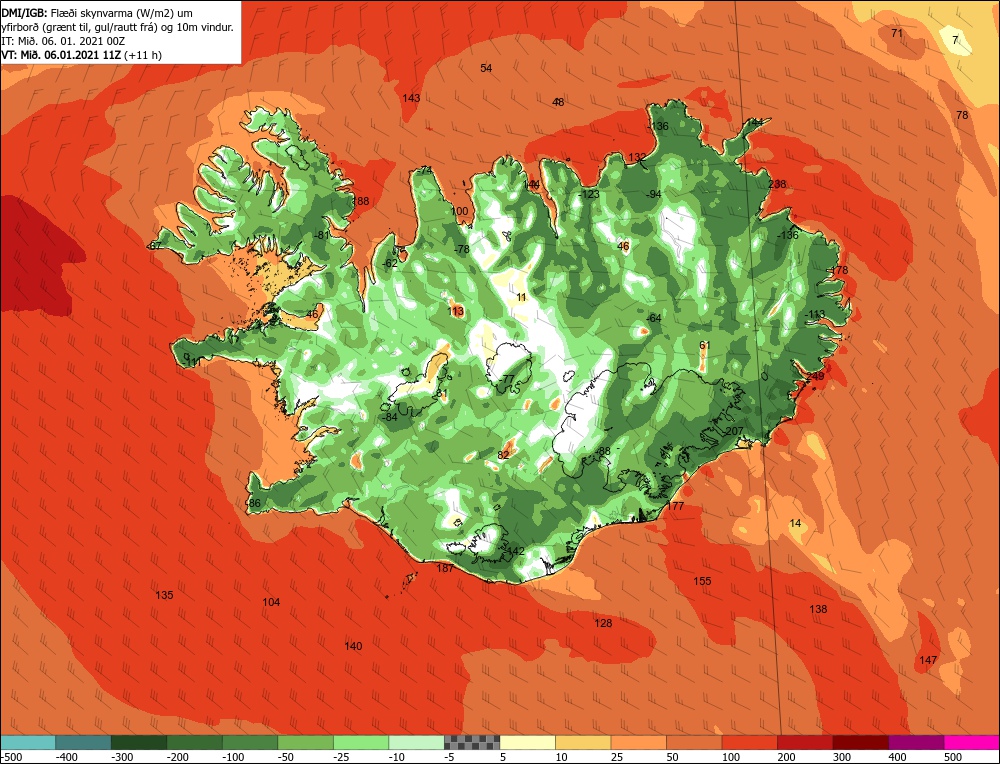
Task: Click the value -207 in the southeast
Action: coord(733,432)
